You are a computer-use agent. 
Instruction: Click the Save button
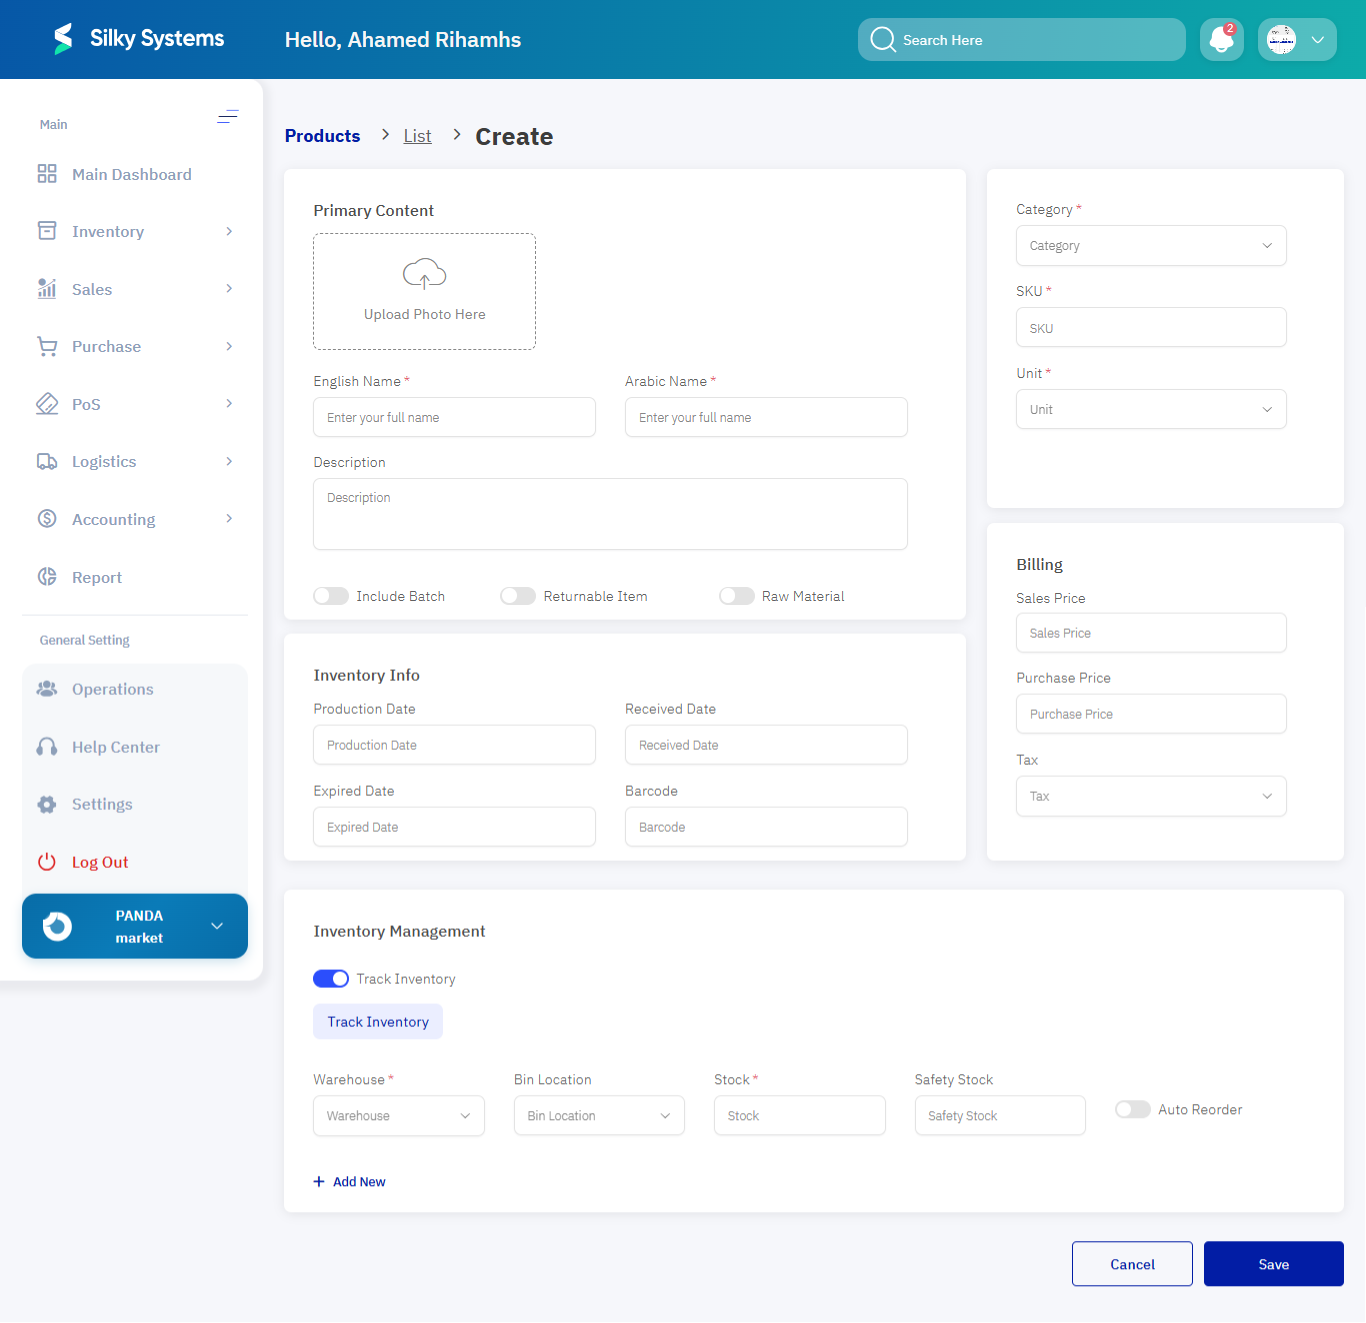(x=1273, y=1263)
